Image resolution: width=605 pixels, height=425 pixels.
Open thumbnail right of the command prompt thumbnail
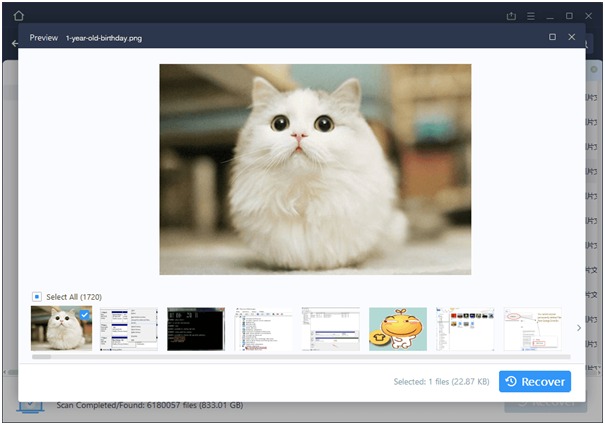click(263, 329)
